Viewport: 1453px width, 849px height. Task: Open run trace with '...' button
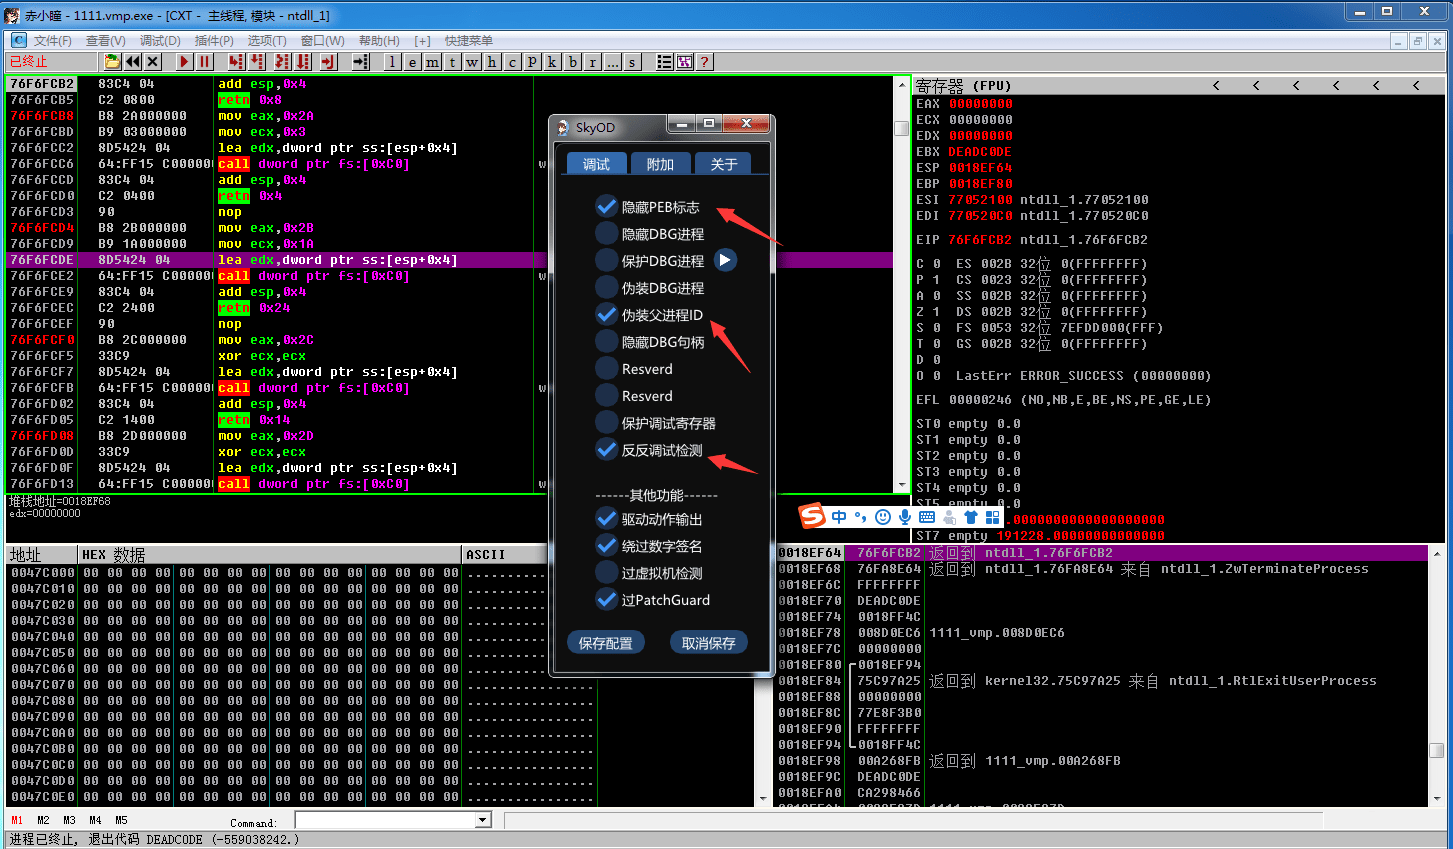pyautogui.click(x=612, y=62)
